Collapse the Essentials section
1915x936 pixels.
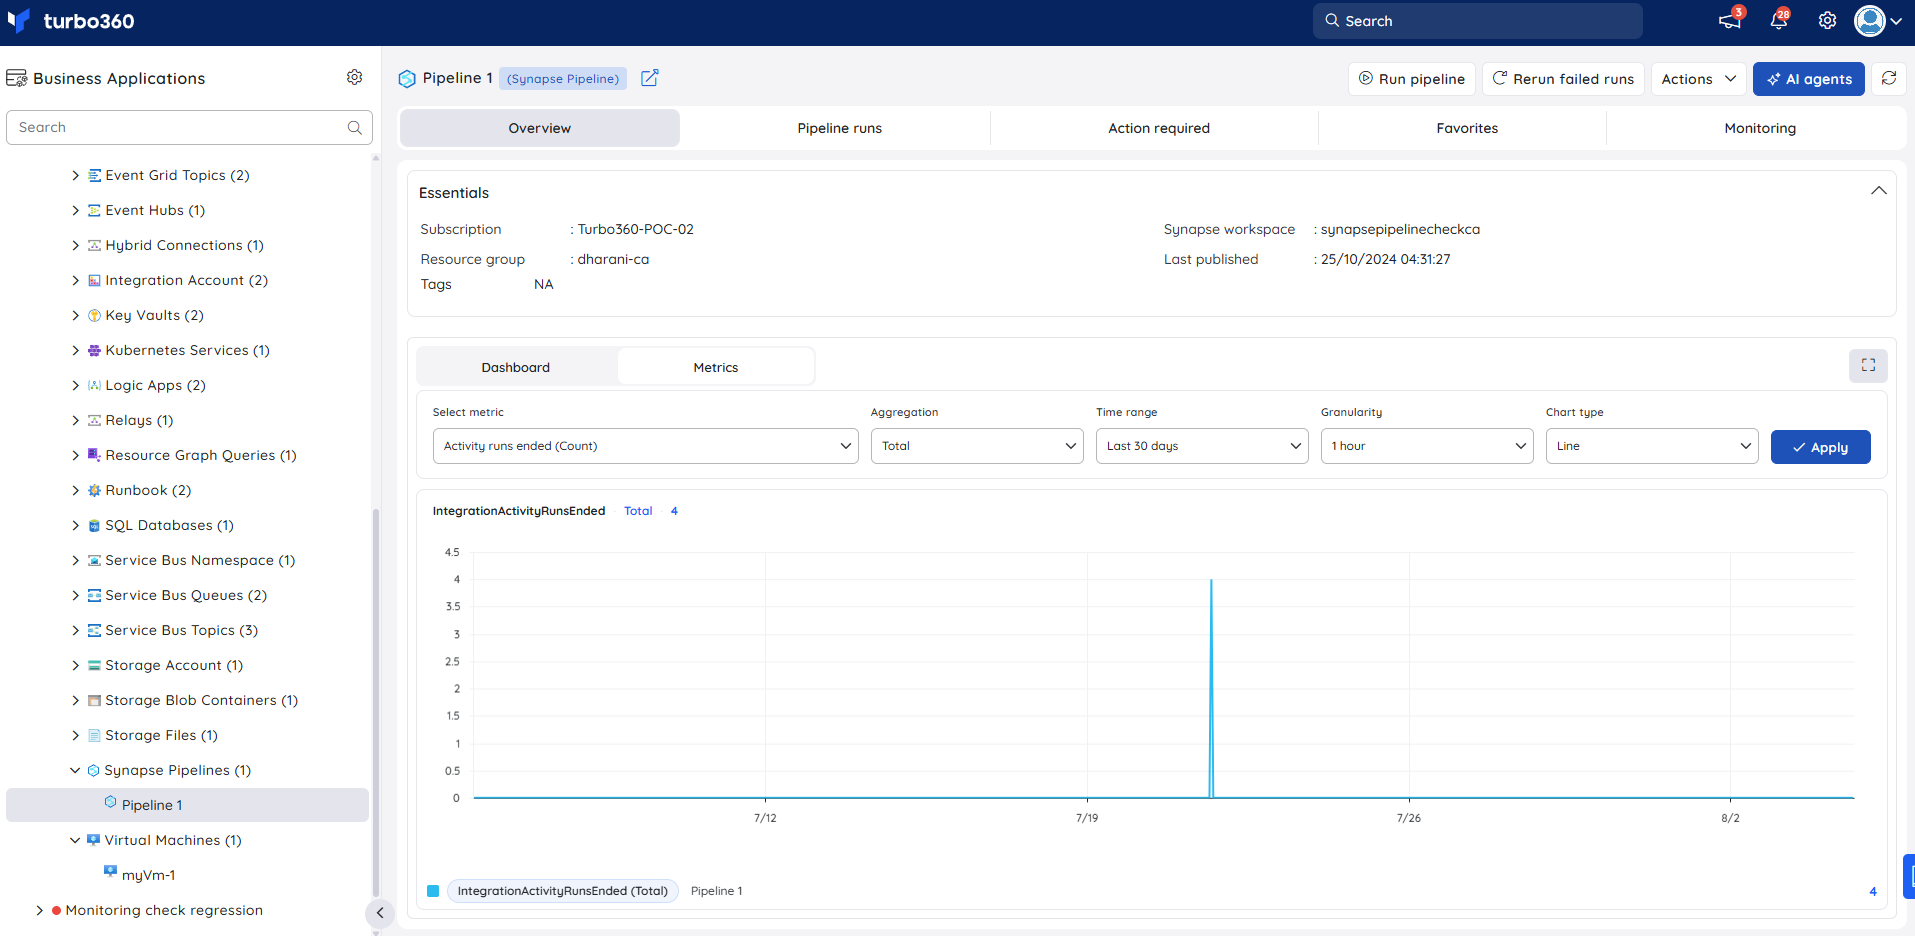1879,191
